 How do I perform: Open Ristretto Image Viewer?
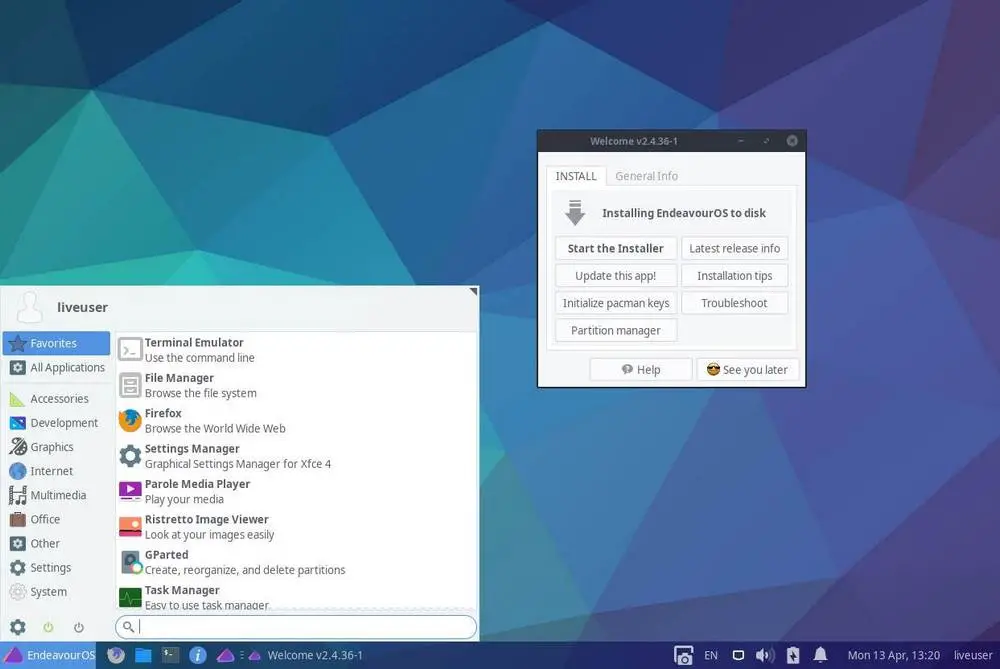(x=297, y=527)
